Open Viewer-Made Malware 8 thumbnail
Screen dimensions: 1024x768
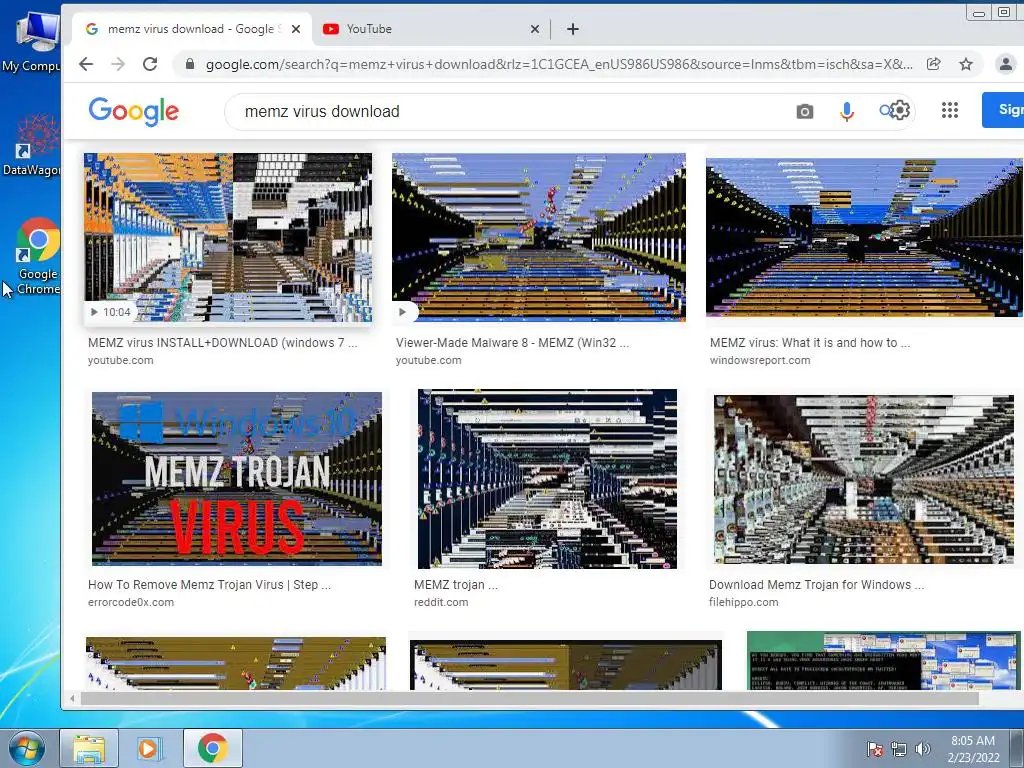pyautogui.click(x=539, y=238)
